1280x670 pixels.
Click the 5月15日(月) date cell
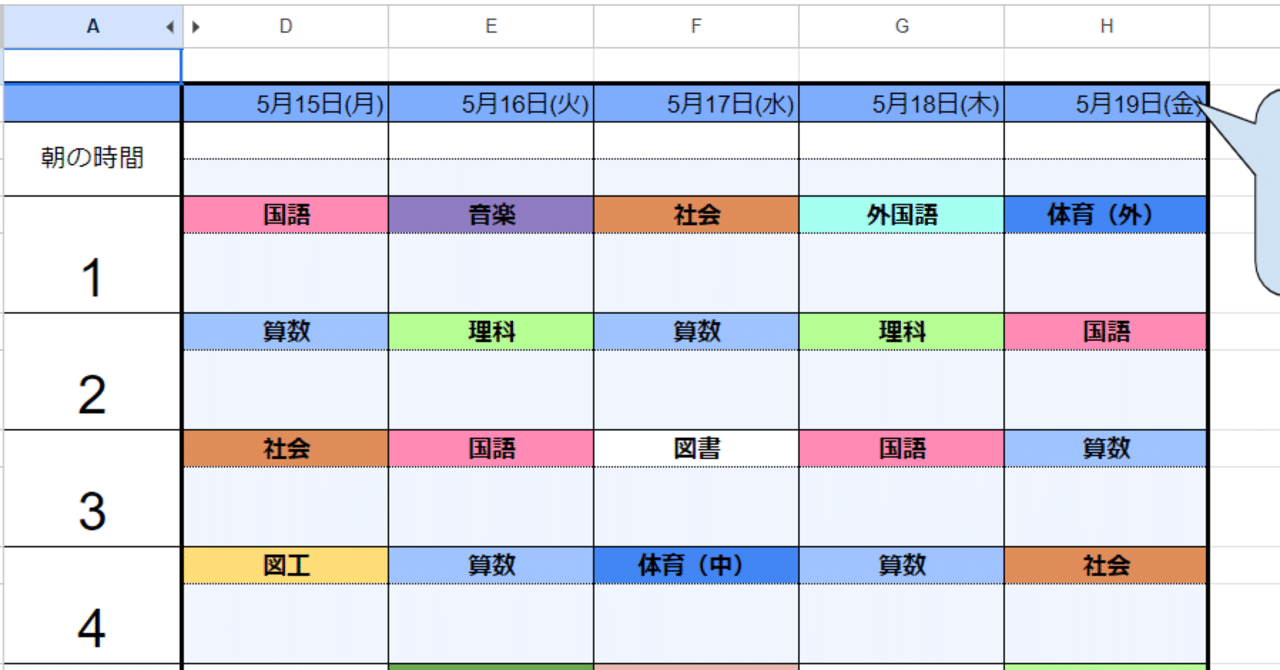[x=286, y=104]
